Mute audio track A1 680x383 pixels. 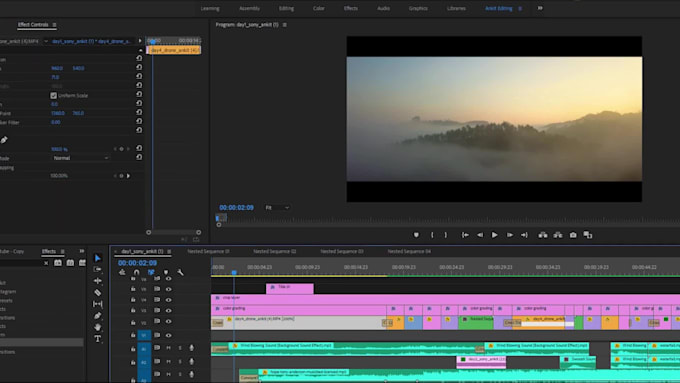[x=168, y=348]
